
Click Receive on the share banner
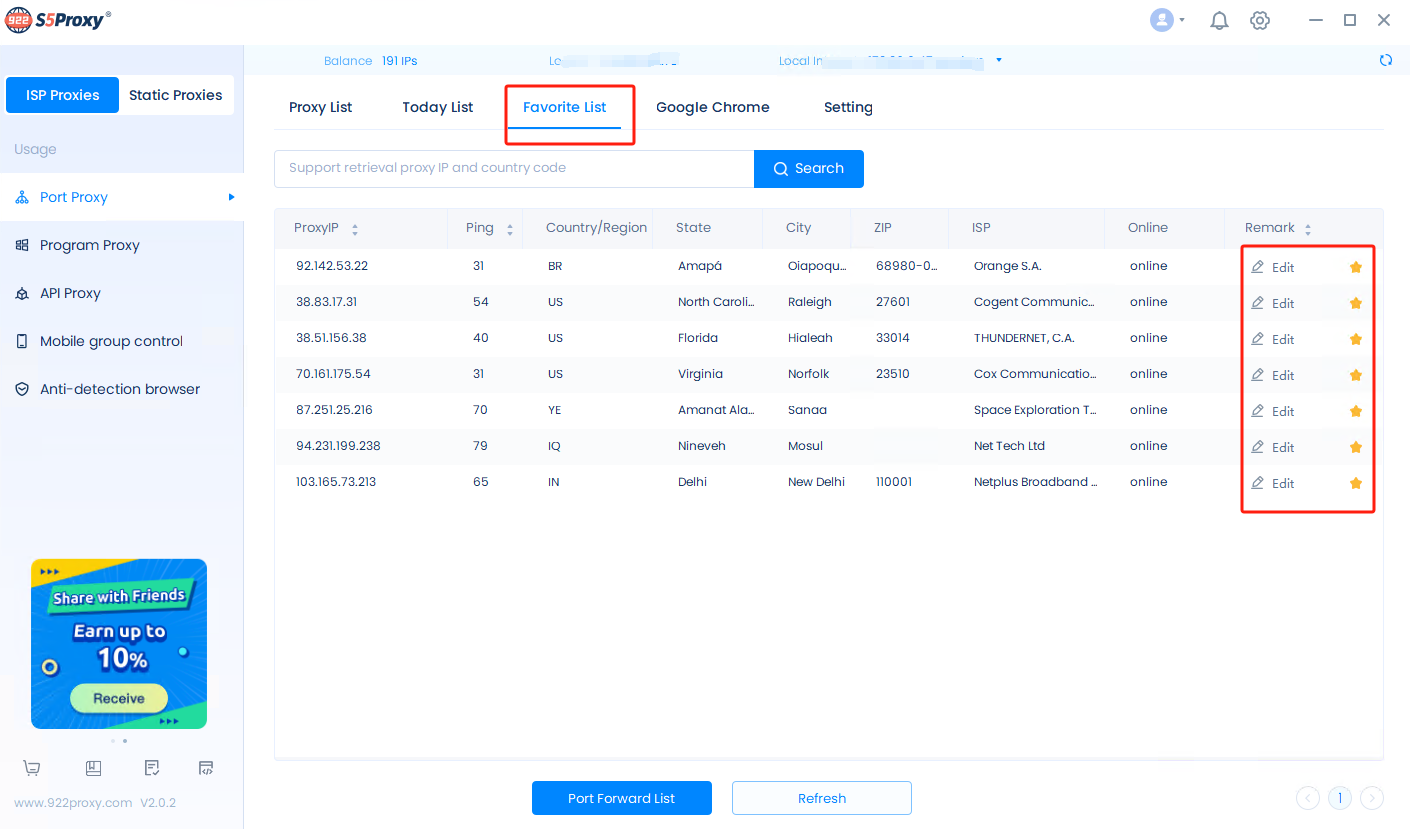(119, 698)
